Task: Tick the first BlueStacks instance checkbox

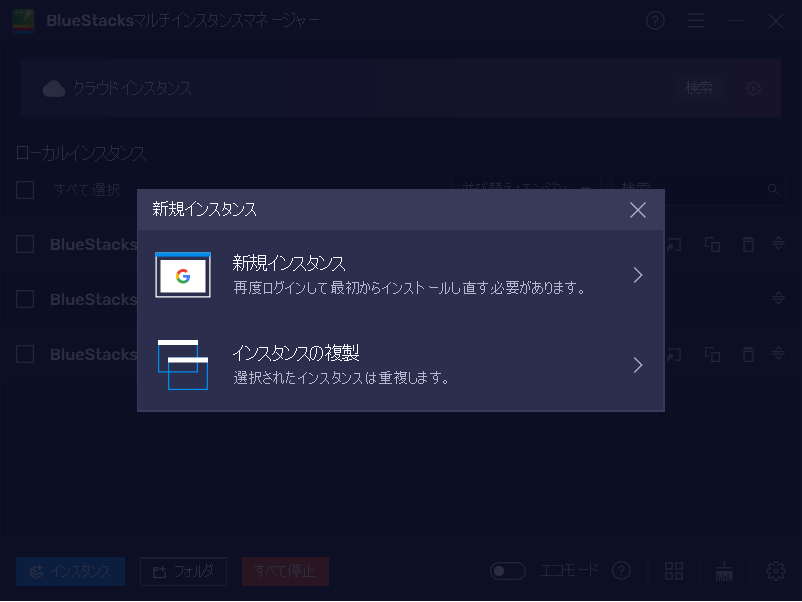Action: click(26, 245)
